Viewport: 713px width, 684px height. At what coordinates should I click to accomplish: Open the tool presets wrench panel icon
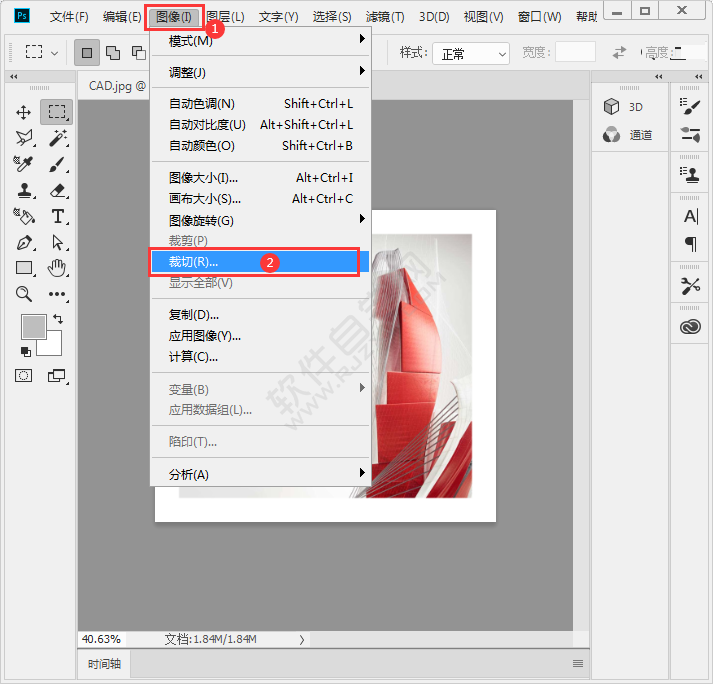pos(690,286)
